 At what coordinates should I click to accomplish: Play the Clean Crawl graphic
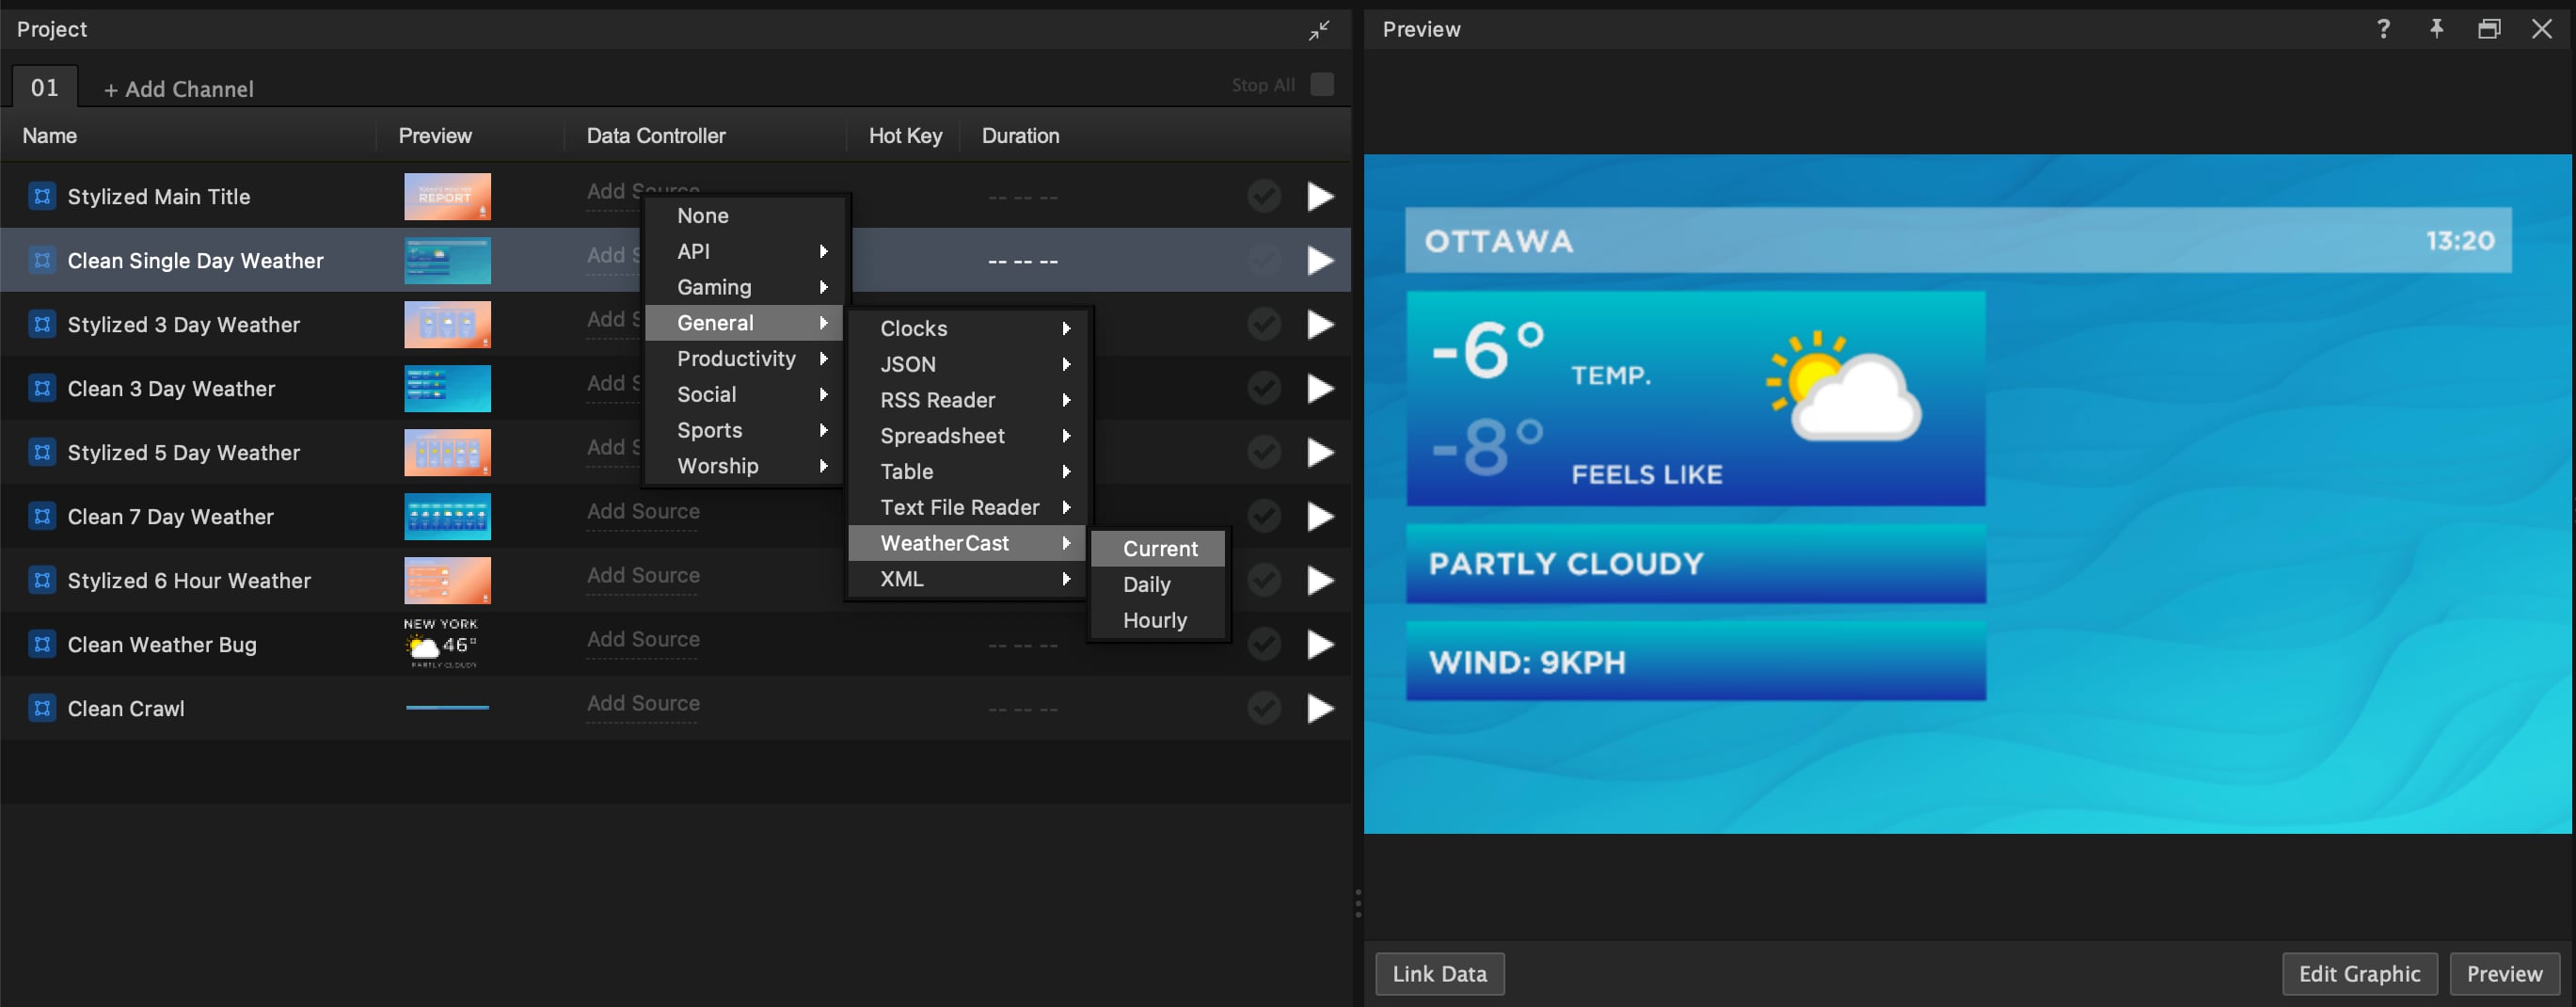click(x=1320, y=708)
